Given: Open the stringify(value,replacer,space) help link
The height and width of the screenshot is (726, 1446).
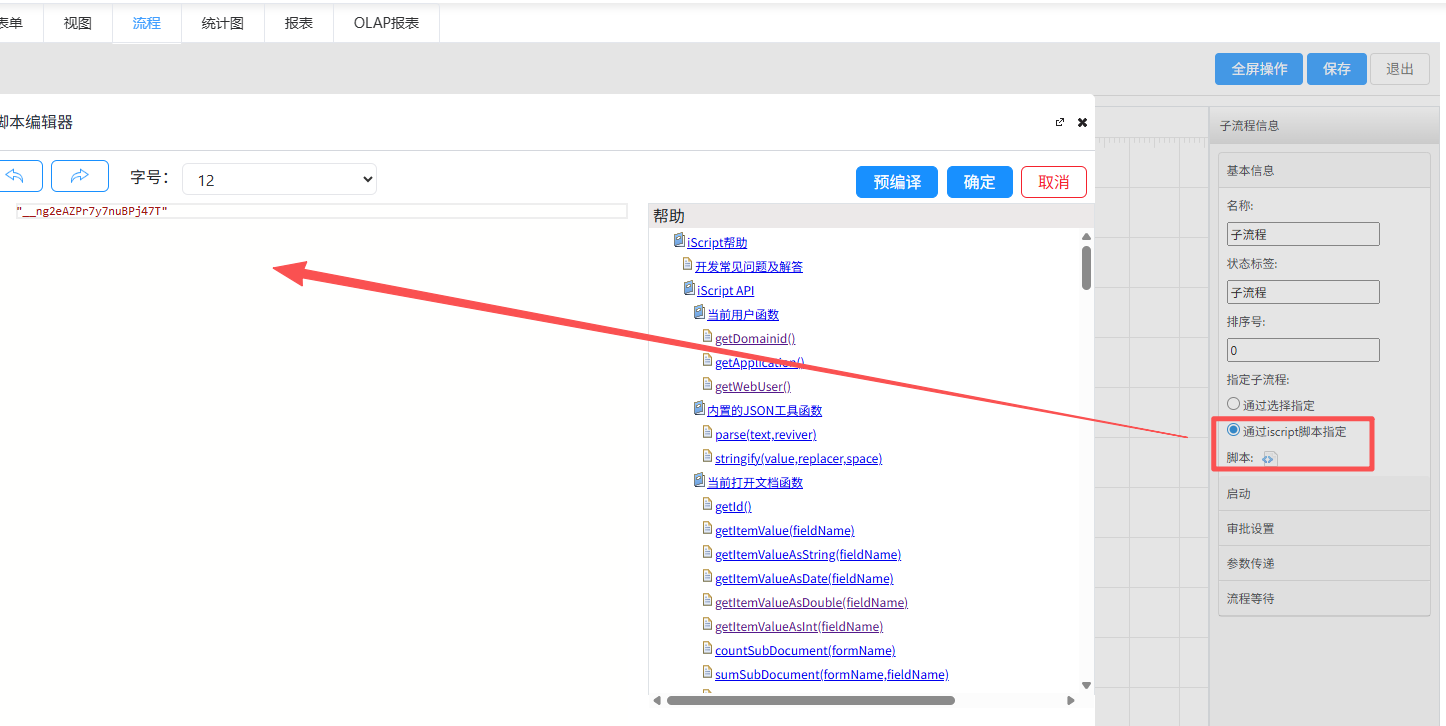Looking at the screenshot, I should click(x=799, y=459).
